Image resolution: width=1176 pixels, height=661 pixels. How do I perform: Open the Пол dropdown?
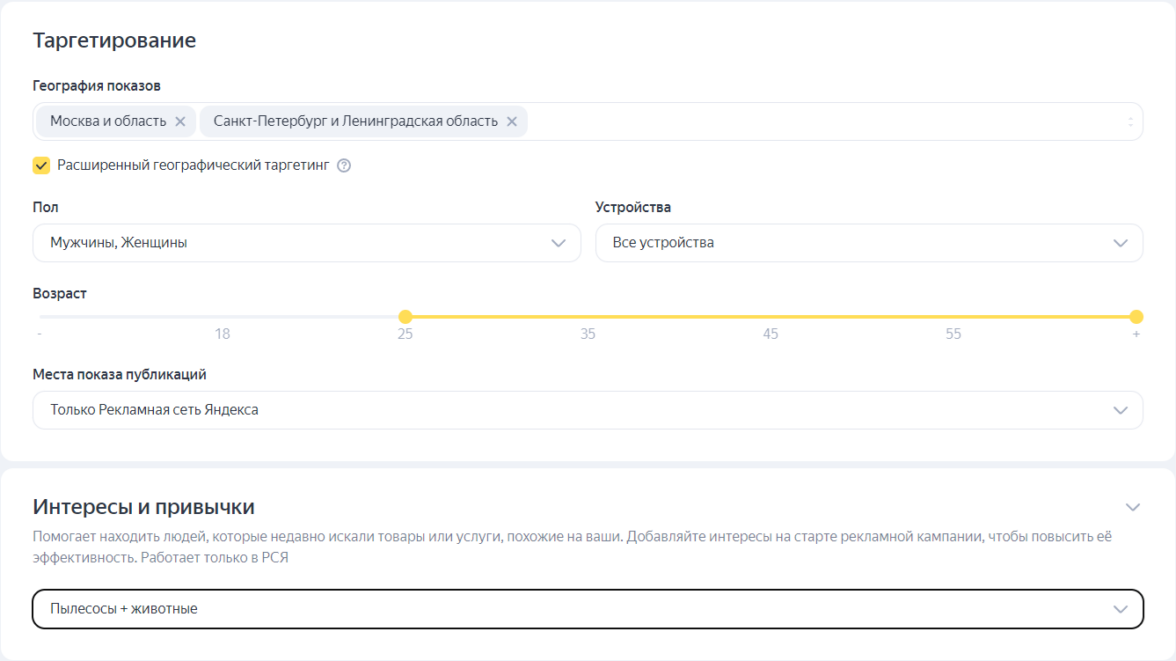306,243
